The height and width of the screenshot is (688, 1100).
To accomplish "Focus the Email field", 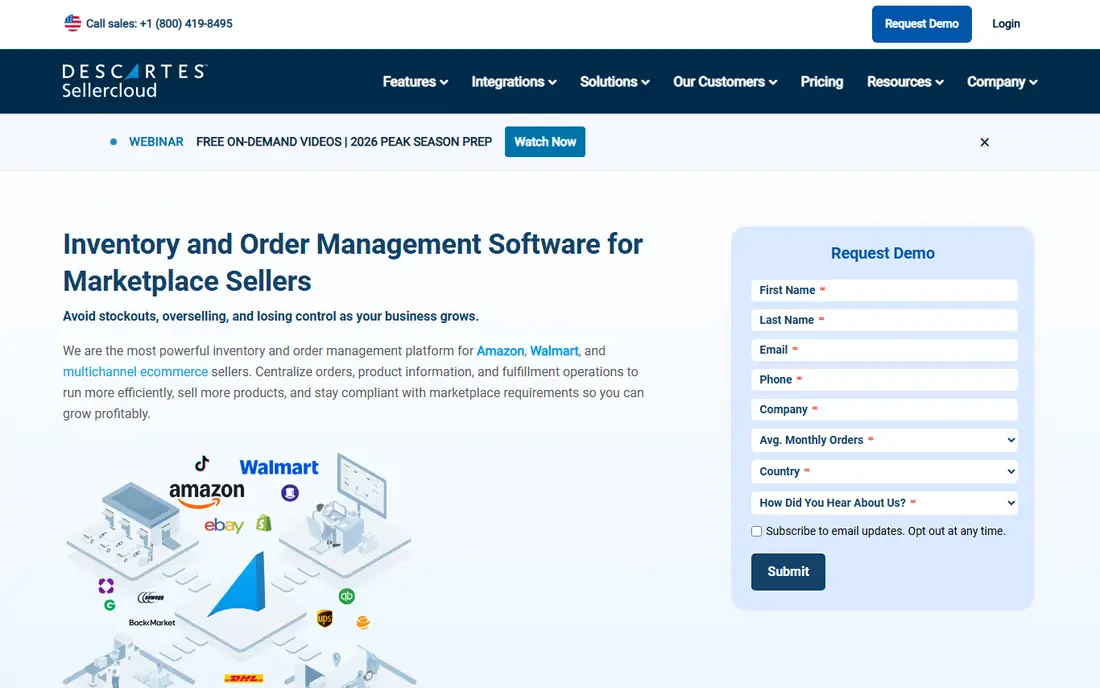I will (x=884, y=350).
